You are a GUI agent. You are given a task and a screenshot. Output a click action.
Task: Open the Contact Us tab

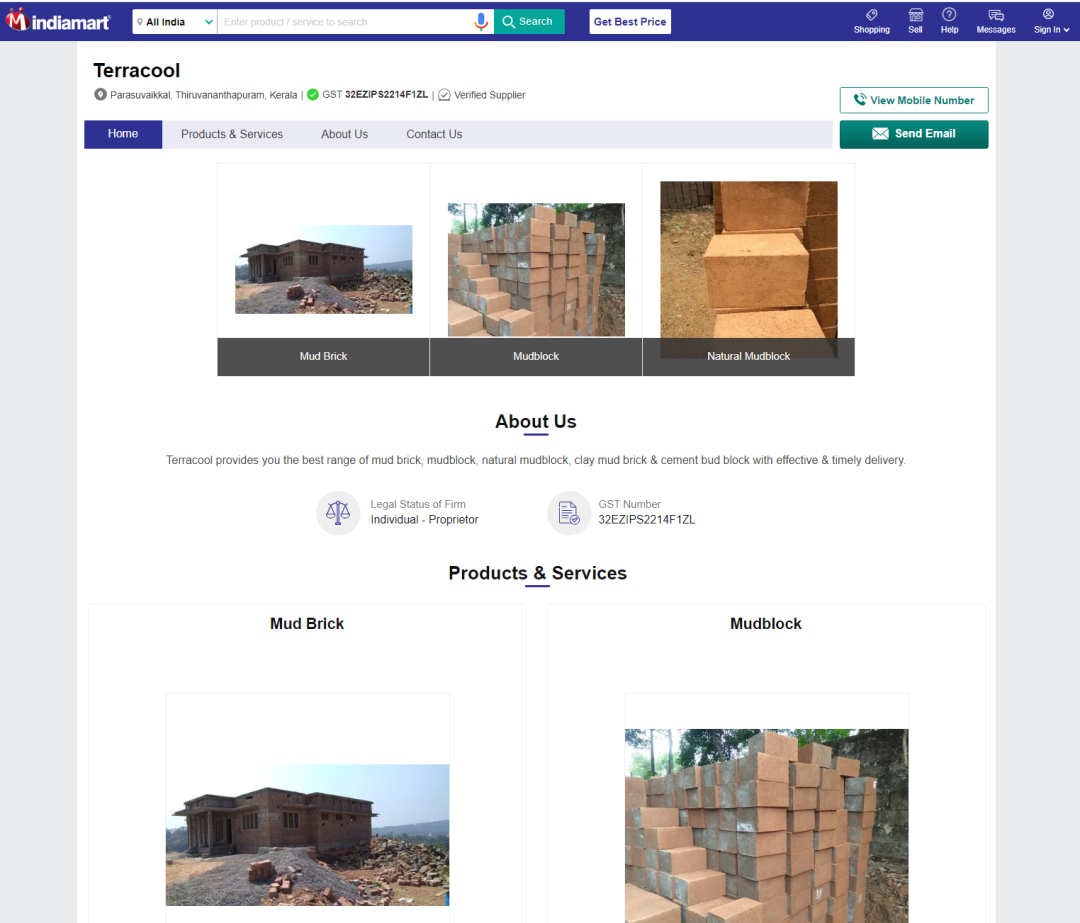click(433, 134)
